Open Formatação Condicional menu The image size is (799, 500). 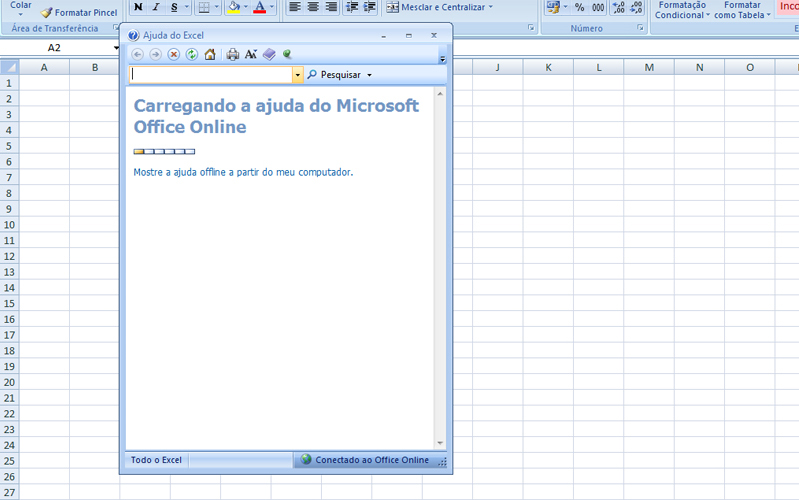[x=682, y=10]
